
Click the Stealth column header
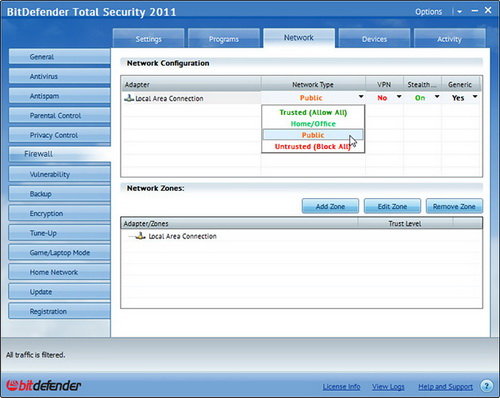(x=422, y=85)
